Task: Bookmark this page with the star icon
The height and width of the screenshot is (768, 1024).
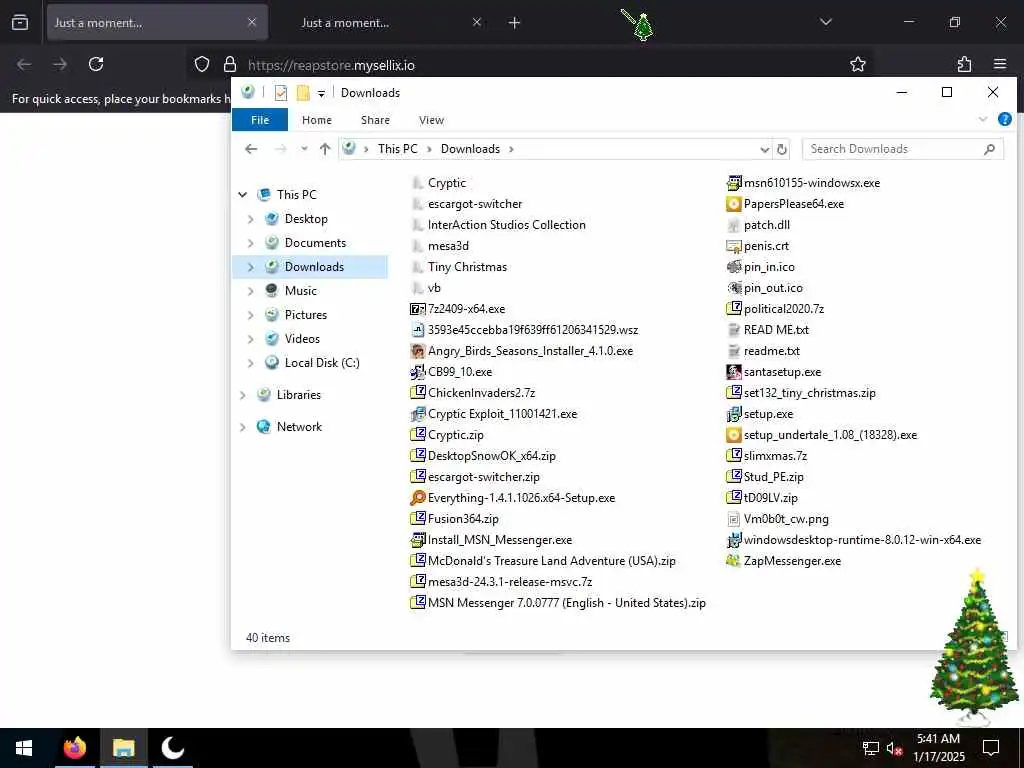Action: 857,64
